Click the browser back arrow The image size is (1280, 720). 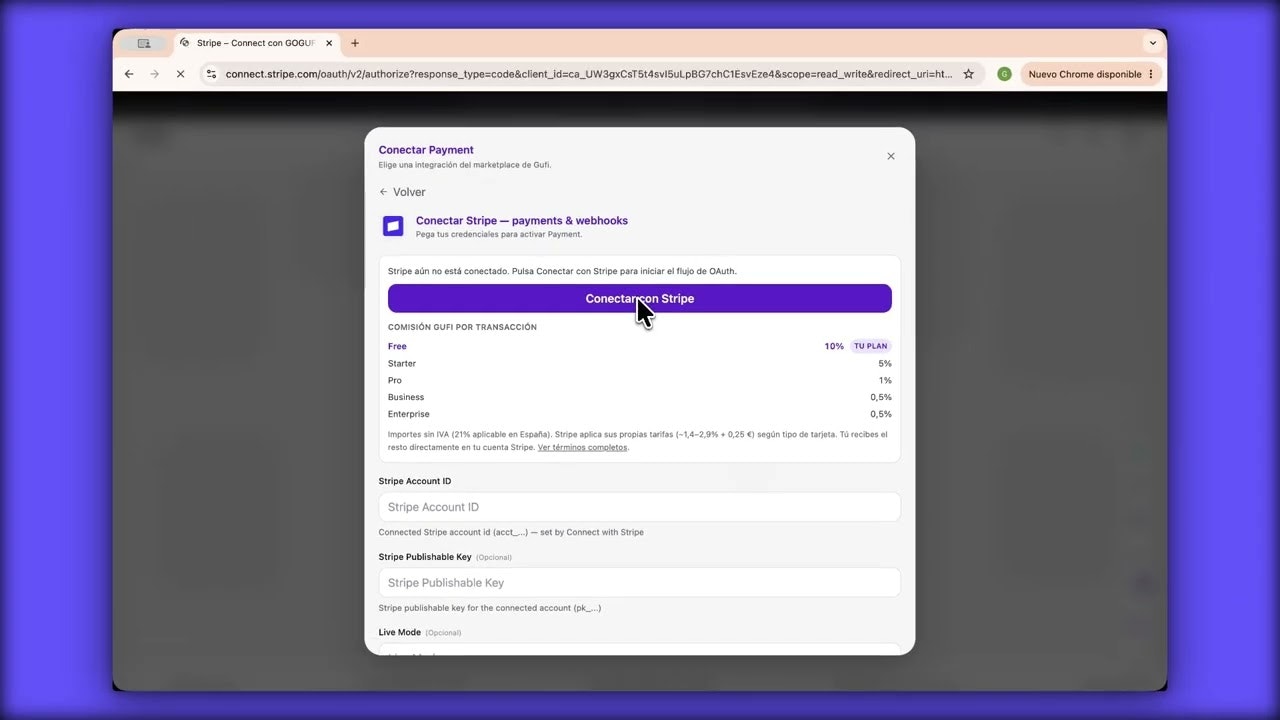coord(129,74)
